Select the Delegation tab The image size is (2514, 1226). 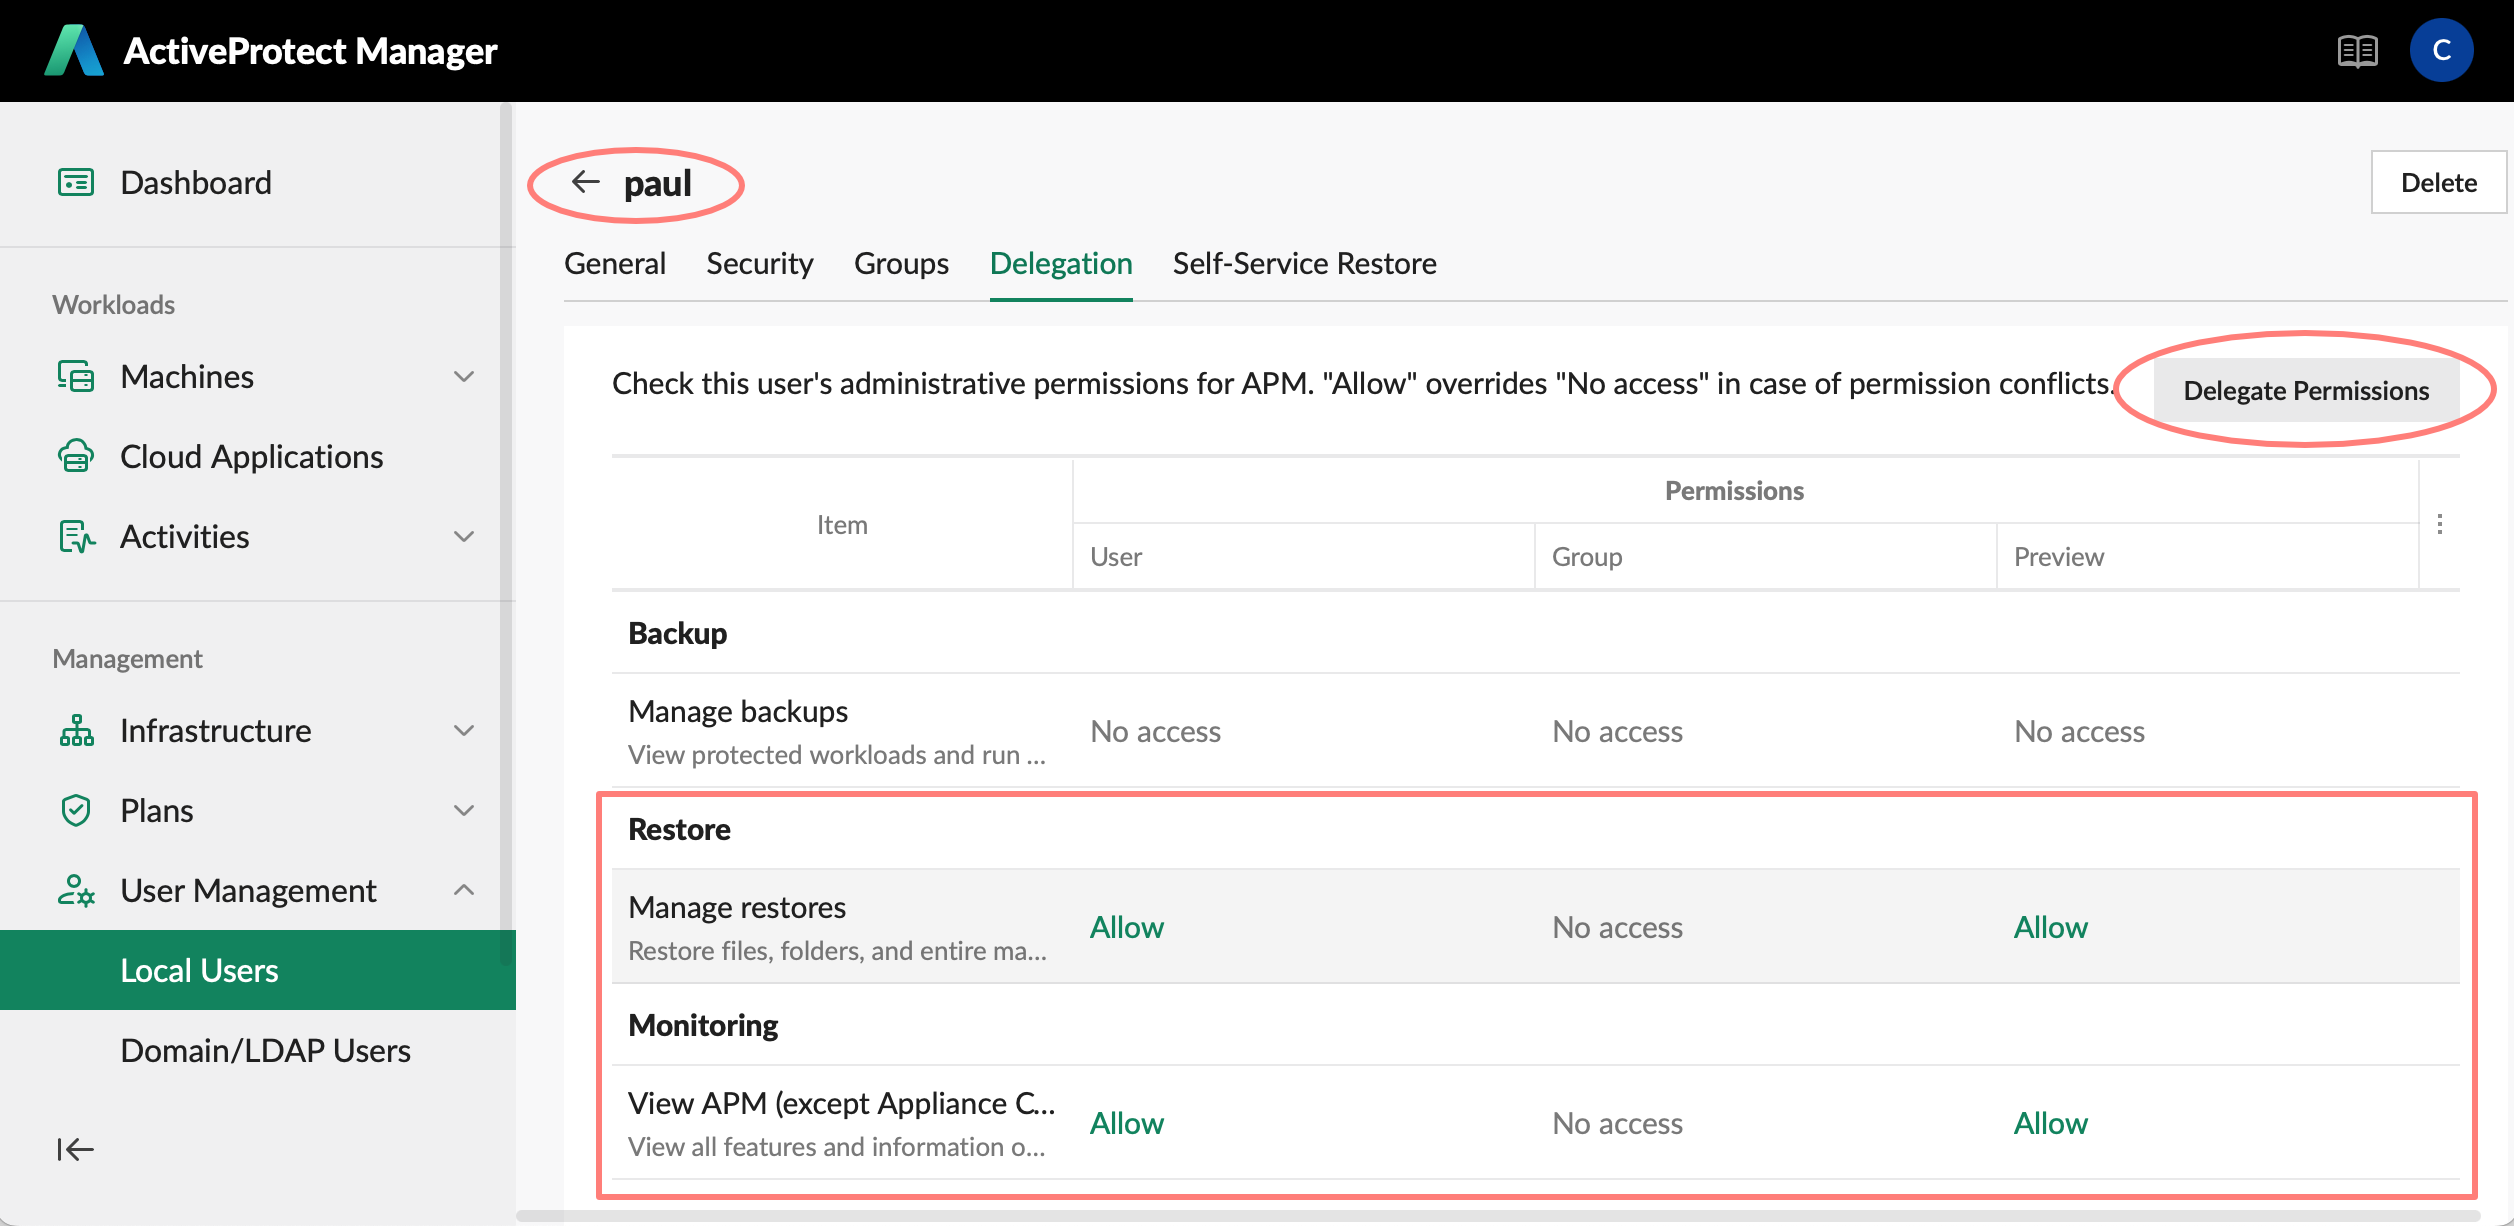click(1061, 263)
